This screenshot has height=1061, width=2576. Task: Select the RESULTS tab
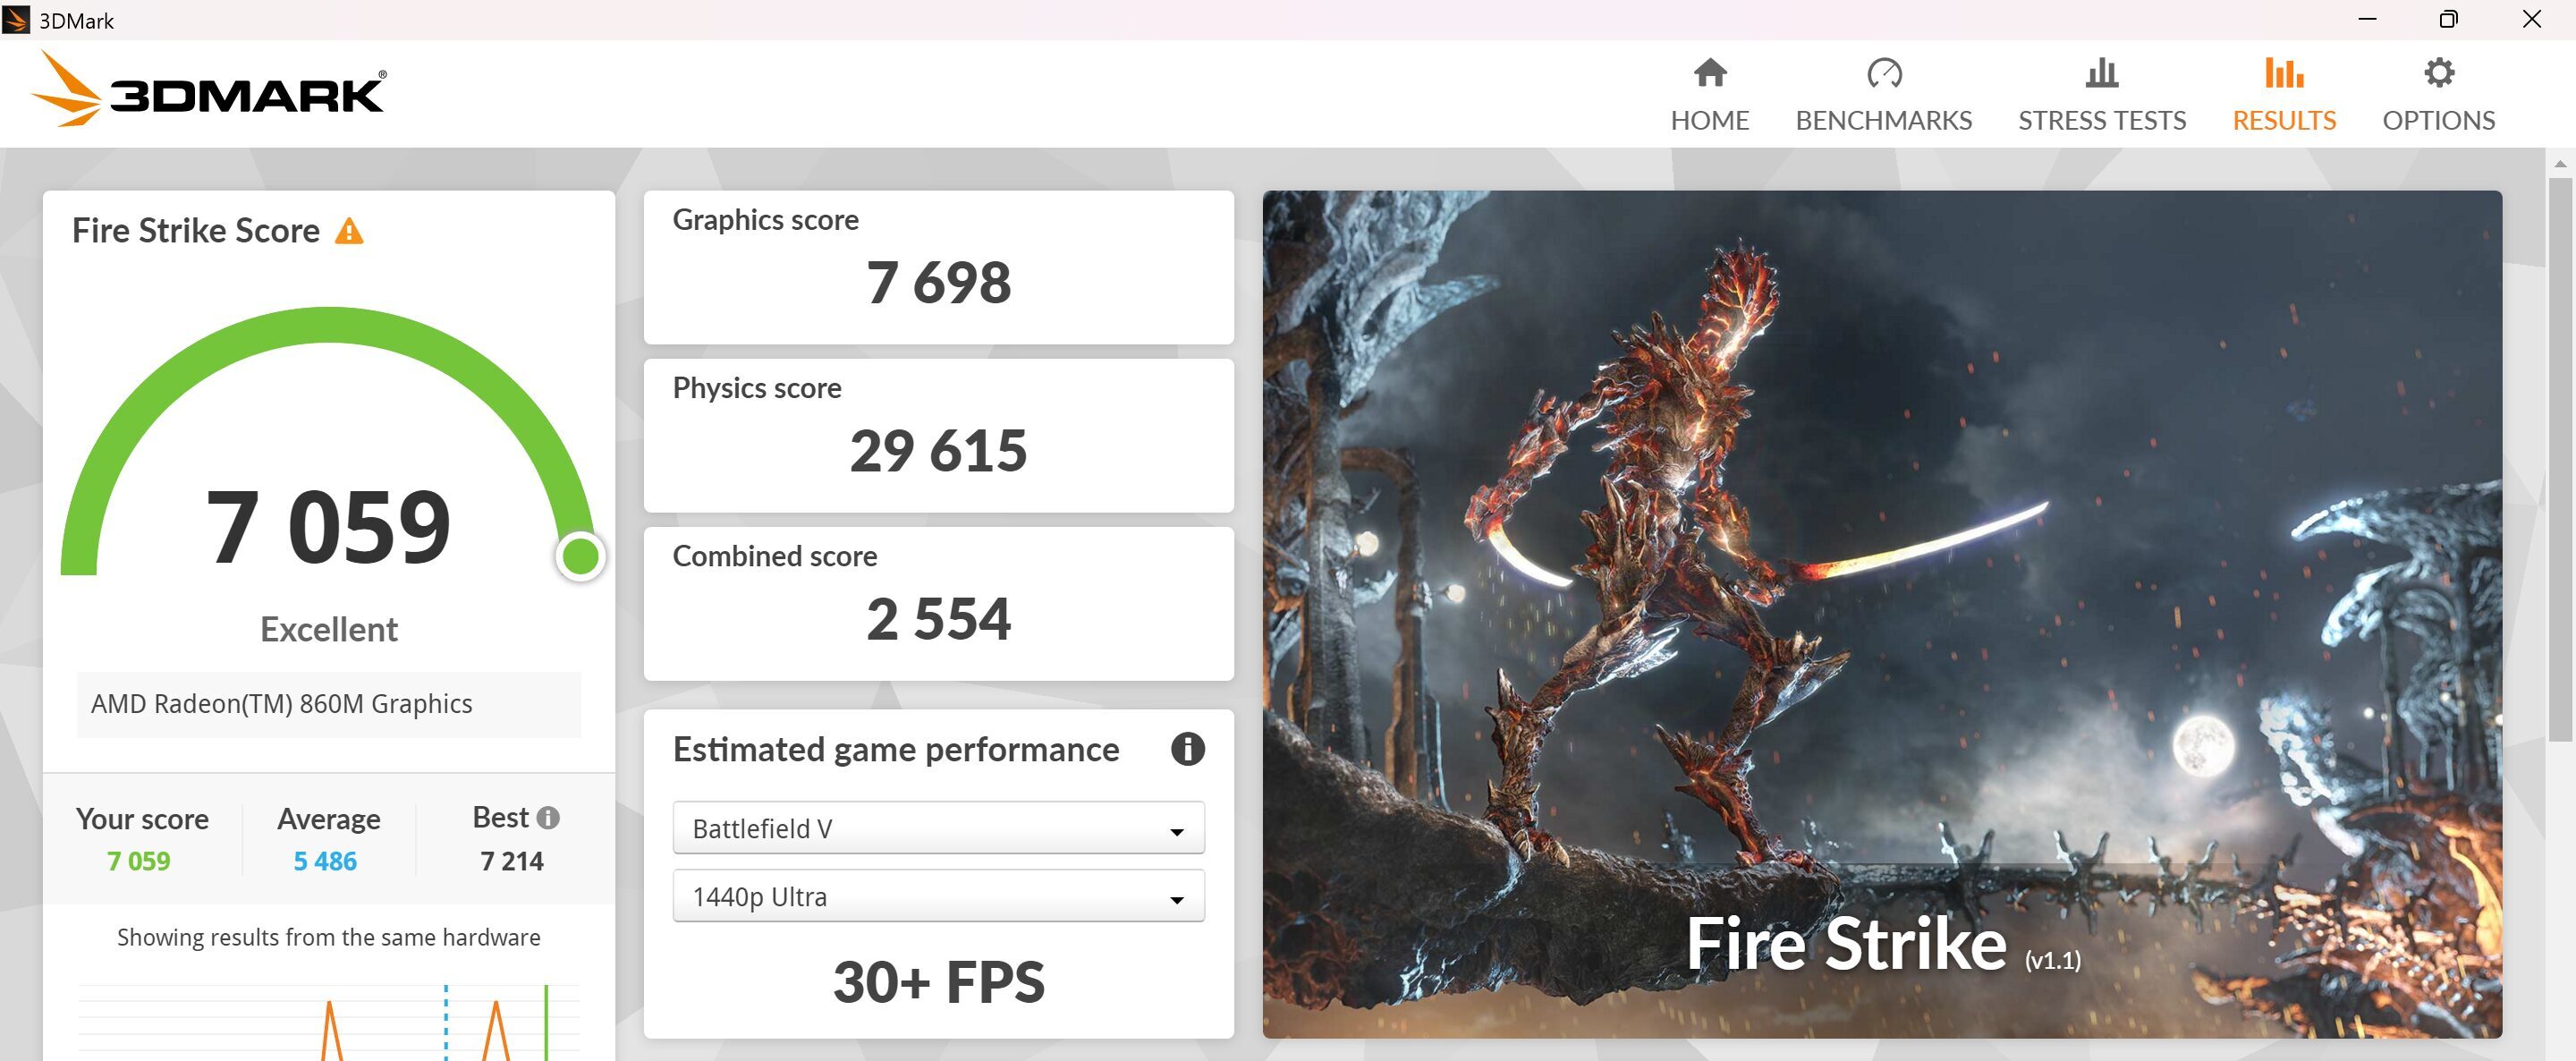2284,93
